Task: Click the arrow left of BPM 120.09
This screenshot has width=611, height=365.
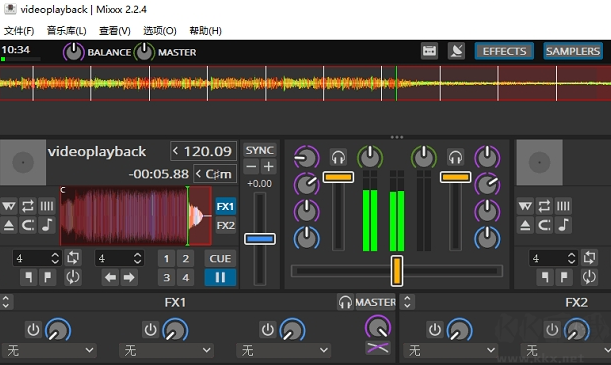Action: pos(176,151)
